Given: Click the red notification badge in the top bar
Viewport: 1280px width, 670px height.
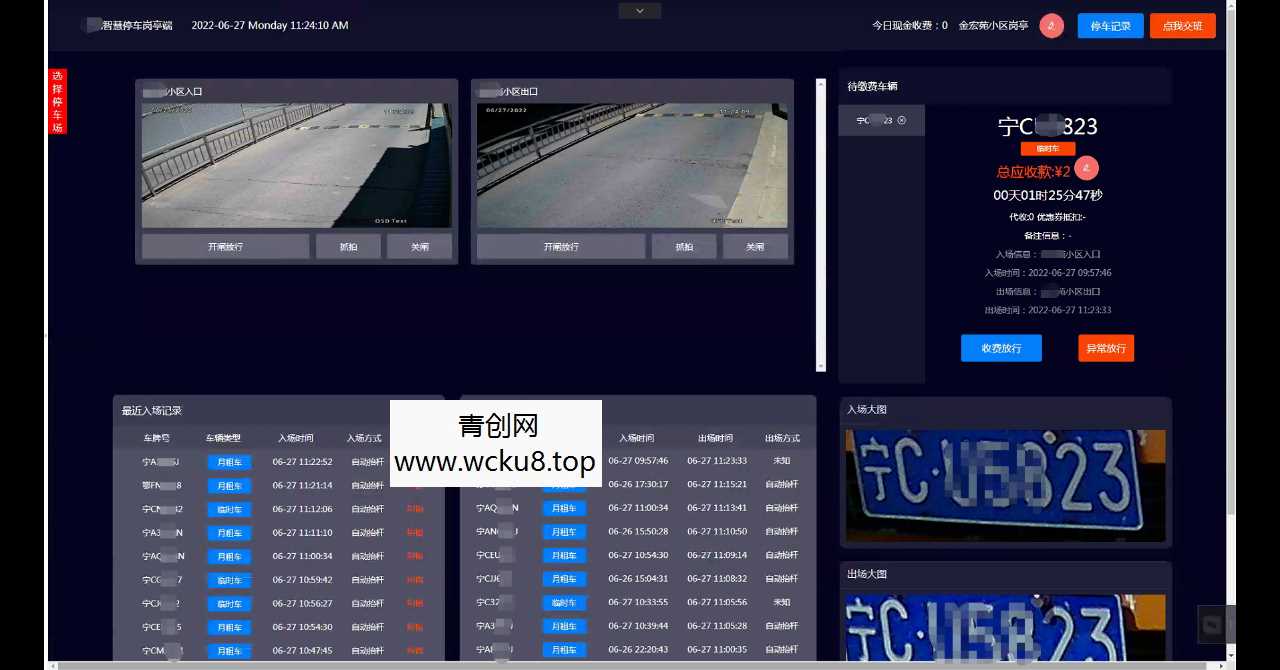Looking at the screenshot, I should pos(1051,26).
